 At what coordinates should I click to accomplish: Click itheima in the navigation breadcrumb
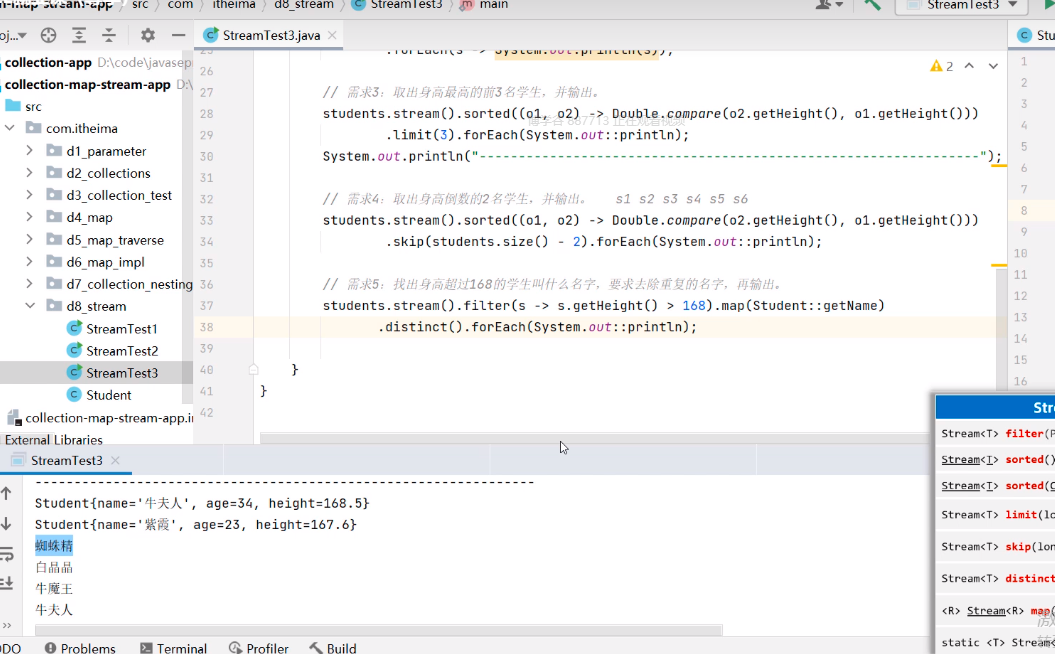click(233, 5)
